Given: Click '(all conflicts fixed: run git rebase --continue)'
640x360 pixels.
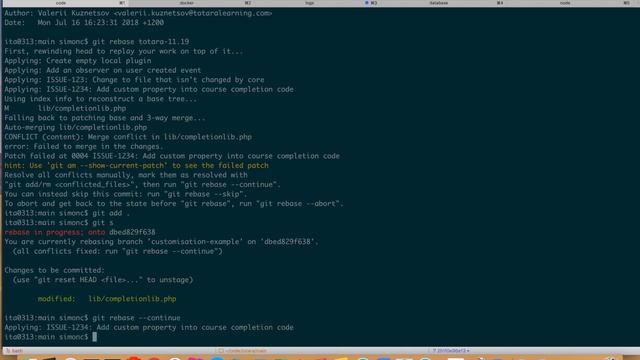Looking at the screenshot, I should tap(118, 251).
